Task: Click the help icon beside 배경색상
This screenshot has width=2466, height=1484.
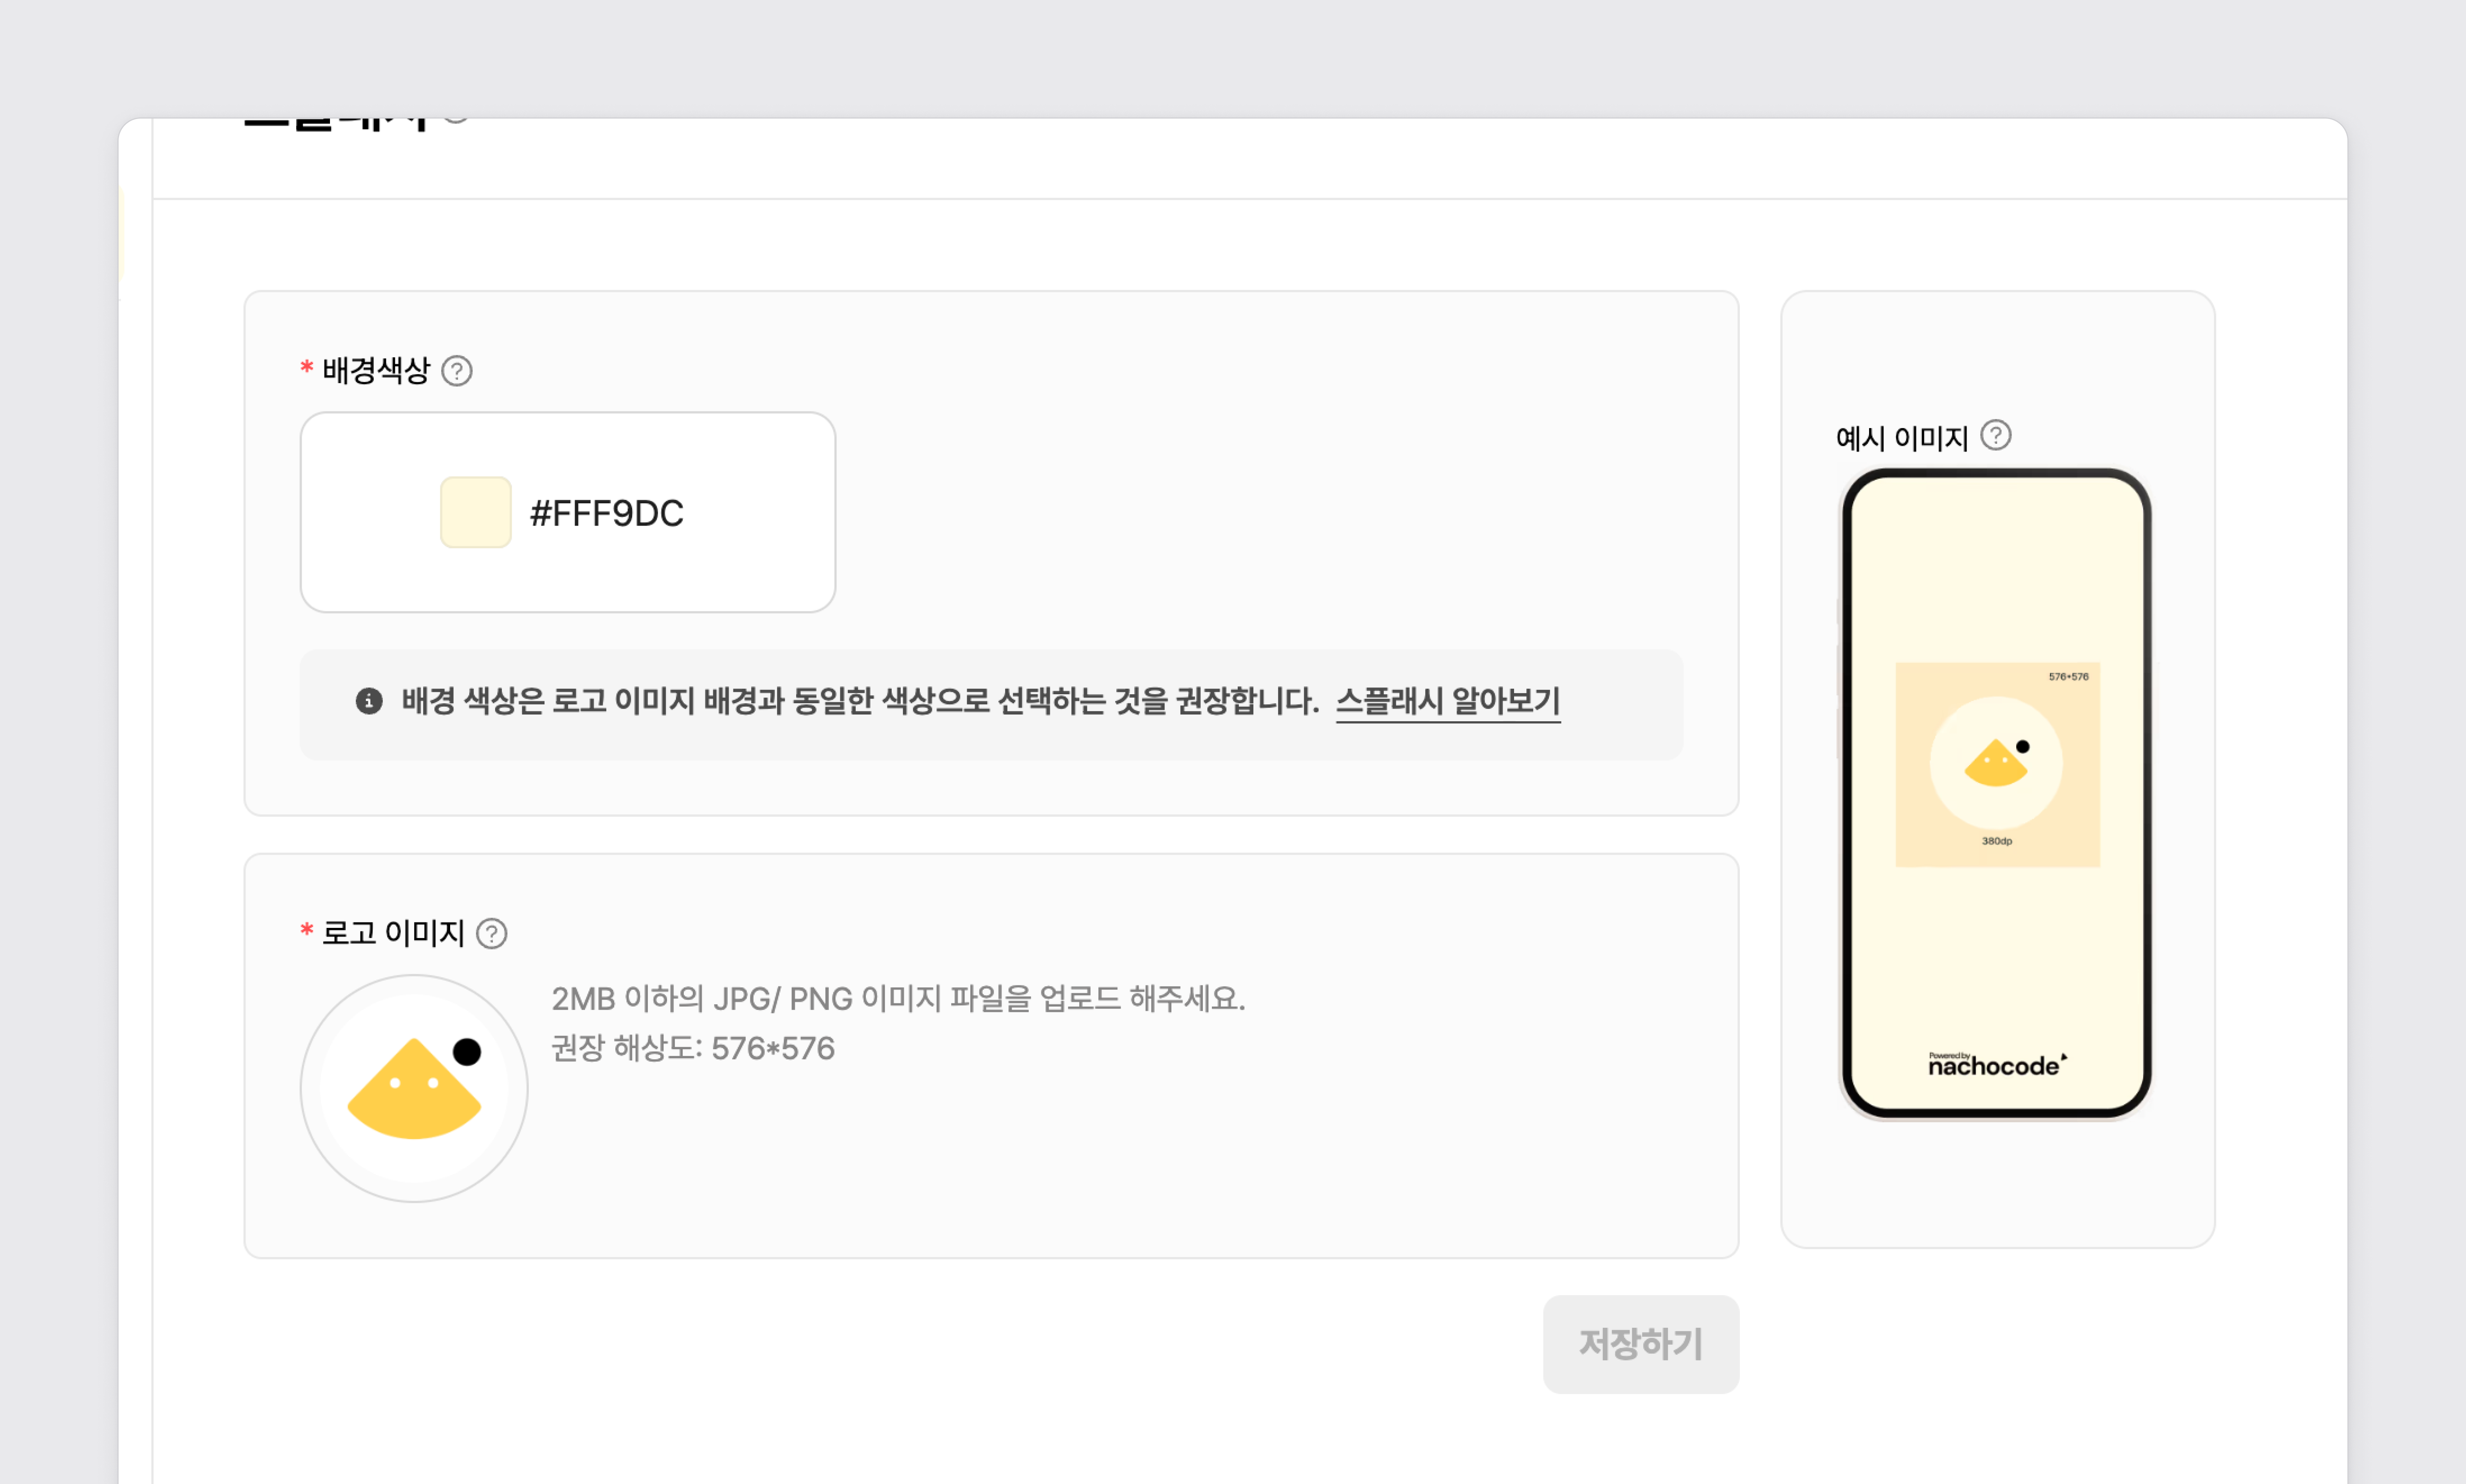Action: tap(457, 371)
